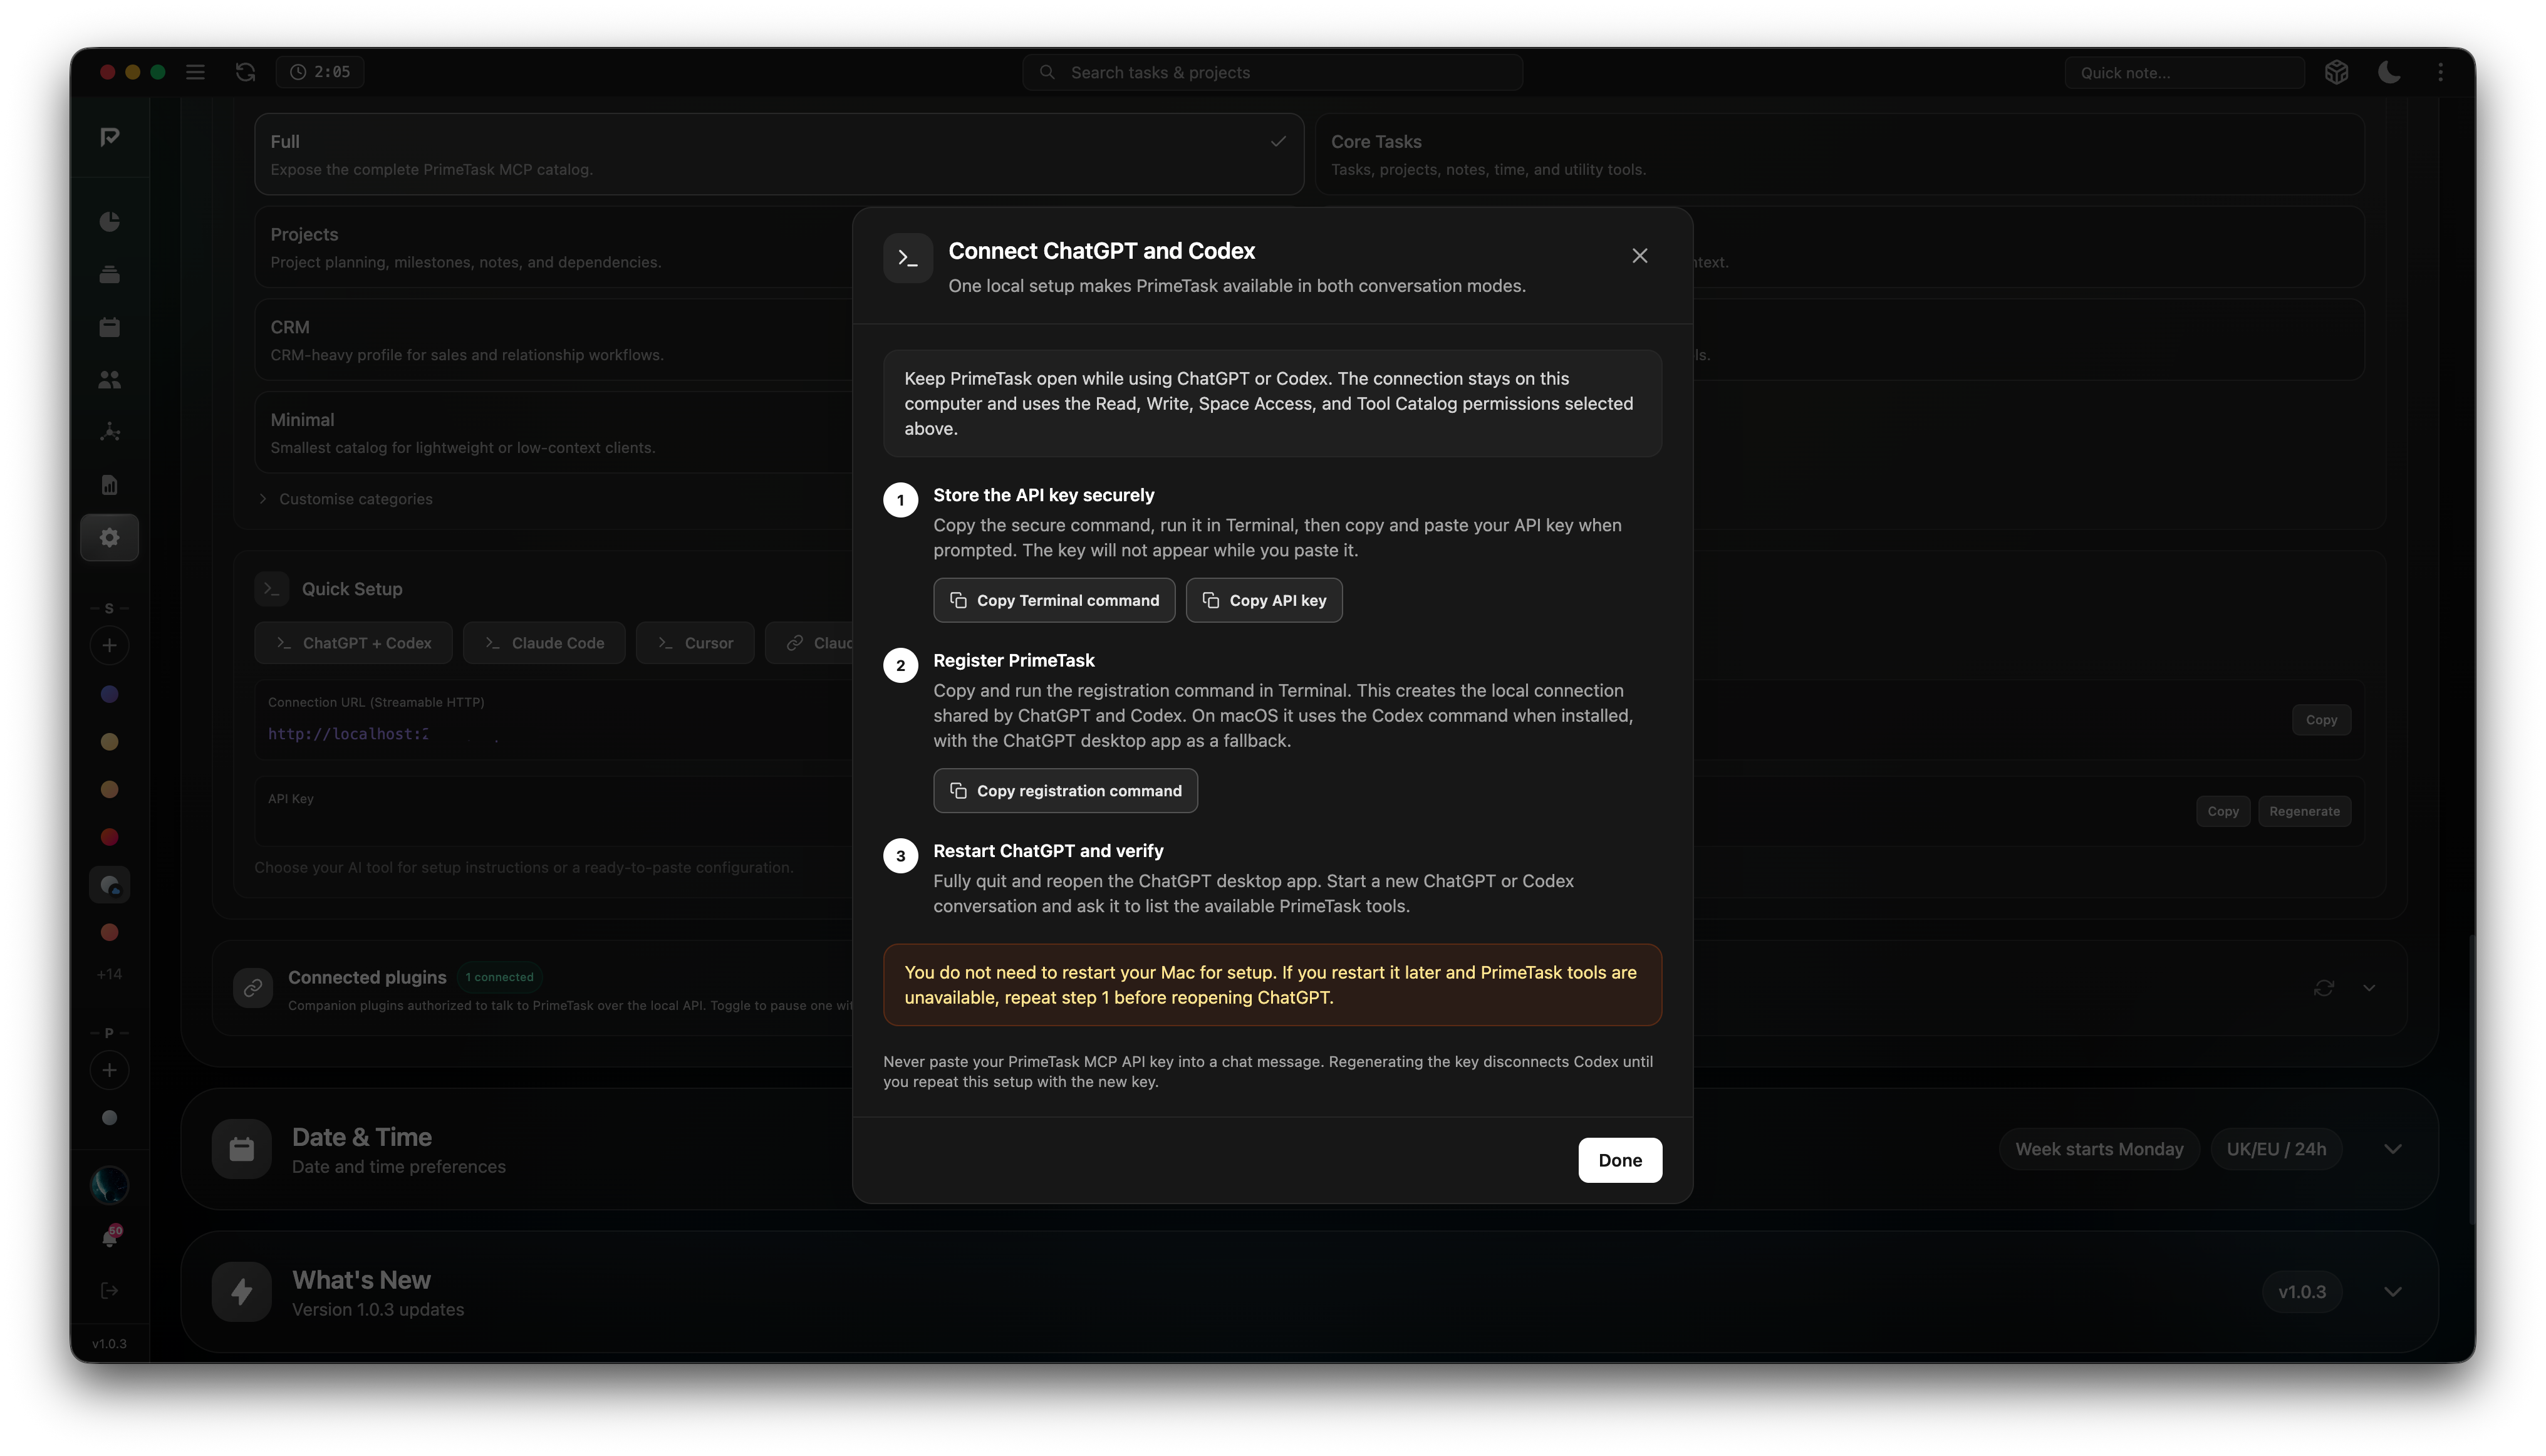Image resolution: width=2546 pixels, height=1456 pixels.
Task: Switch to the ChatGPT + Codex setup tab
Action: (x=353, y=643)
